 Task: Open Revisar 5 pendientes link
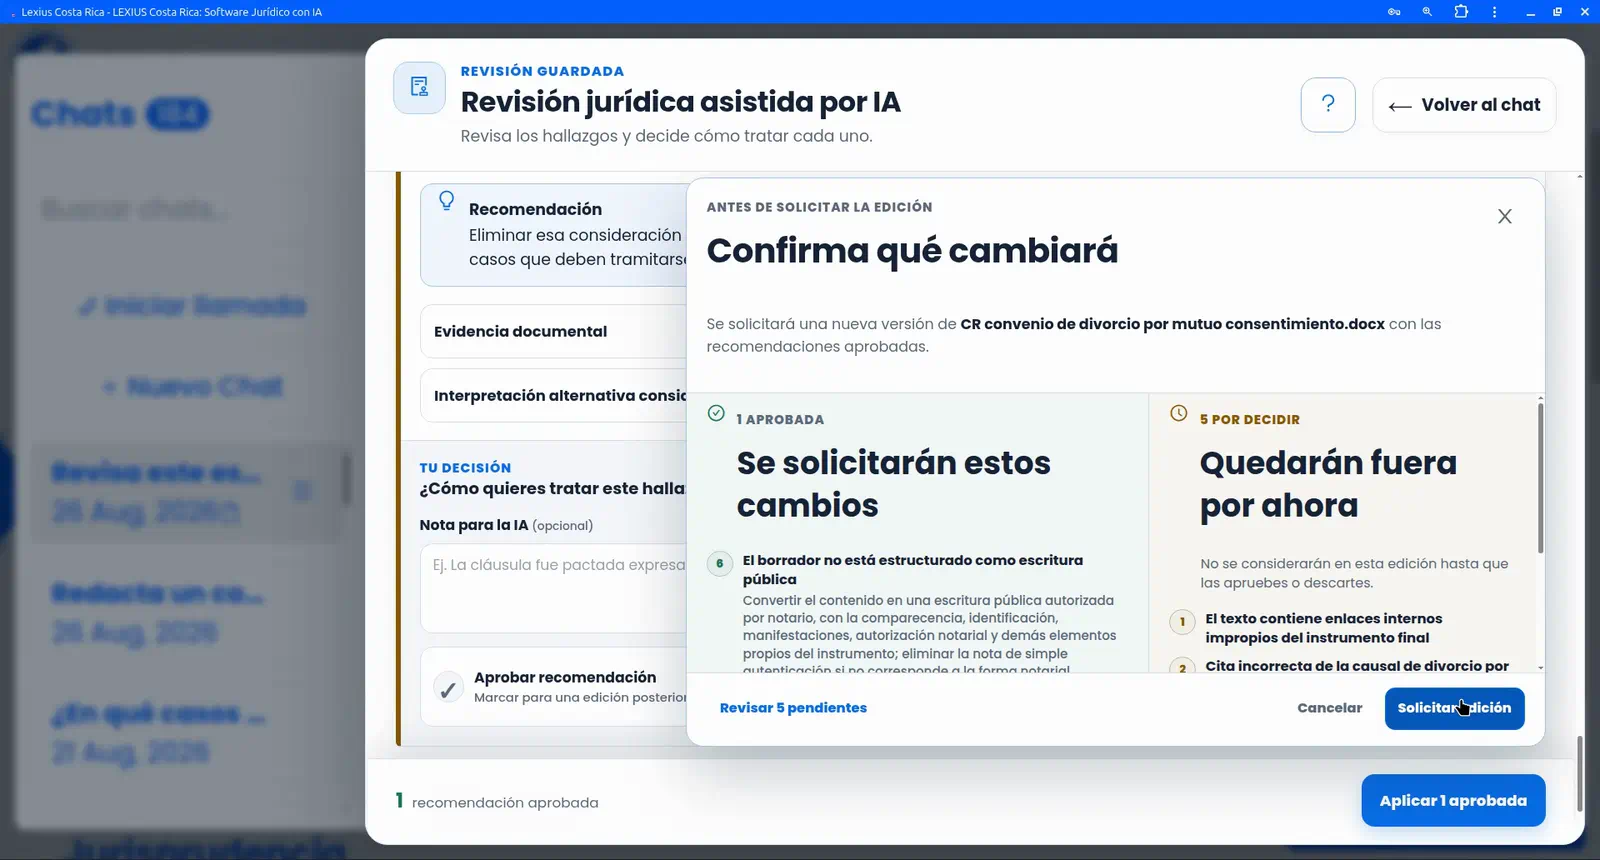tap(793, 708)
